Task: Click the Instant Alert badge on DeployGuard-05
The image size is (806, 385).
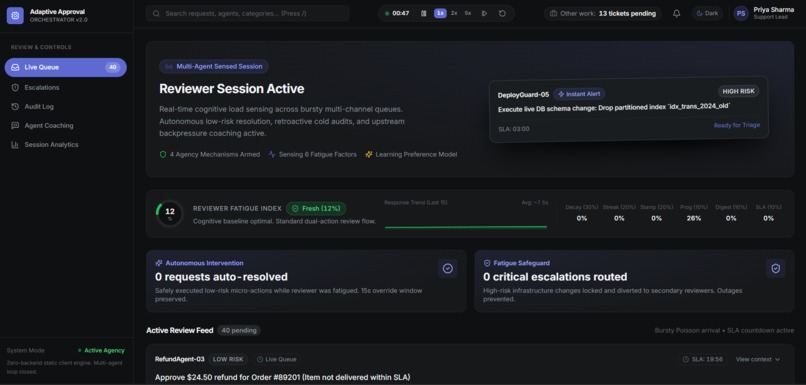Action: point(579,94)
